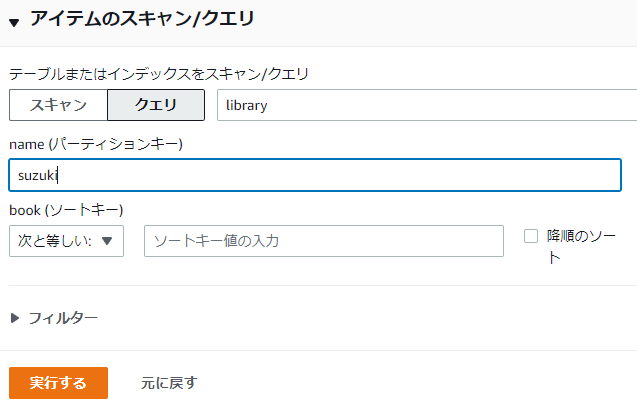Click the 降順のソート label text
The width and height of the screenshot is (637, 411).
(580, 236)
